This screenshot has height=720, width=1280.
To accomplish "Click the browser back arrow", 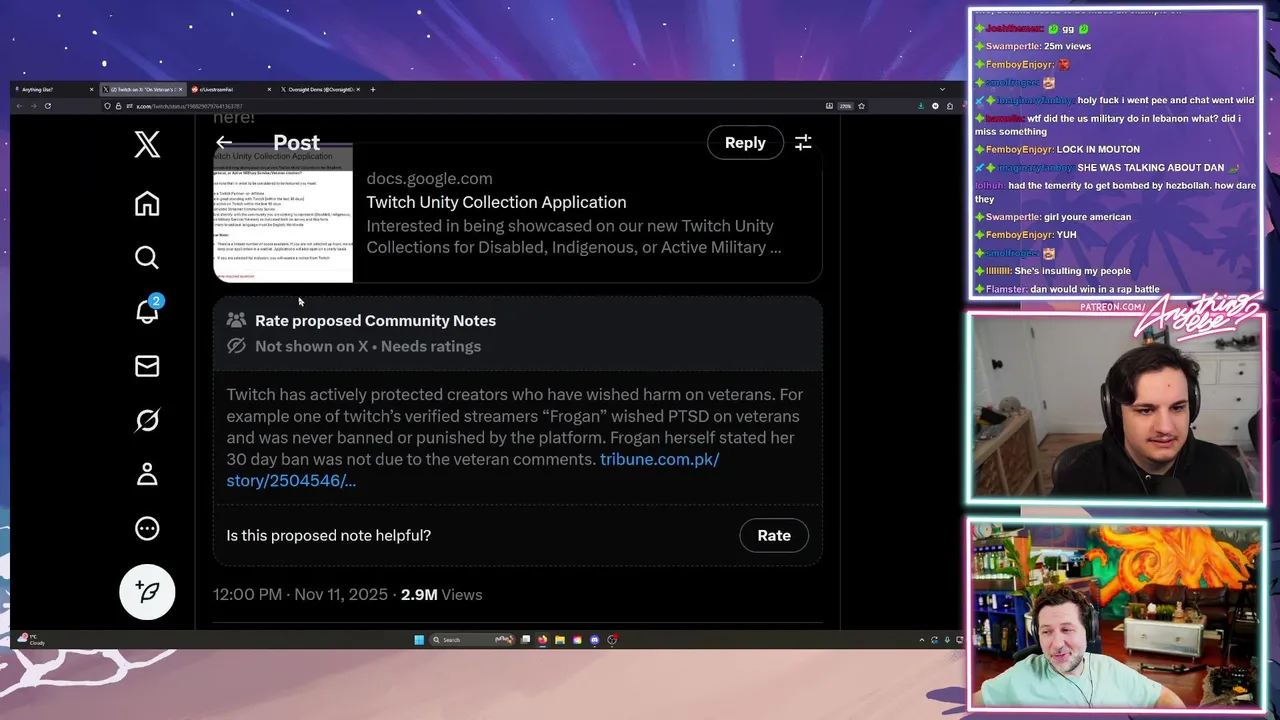I will [x=19, y=106].
